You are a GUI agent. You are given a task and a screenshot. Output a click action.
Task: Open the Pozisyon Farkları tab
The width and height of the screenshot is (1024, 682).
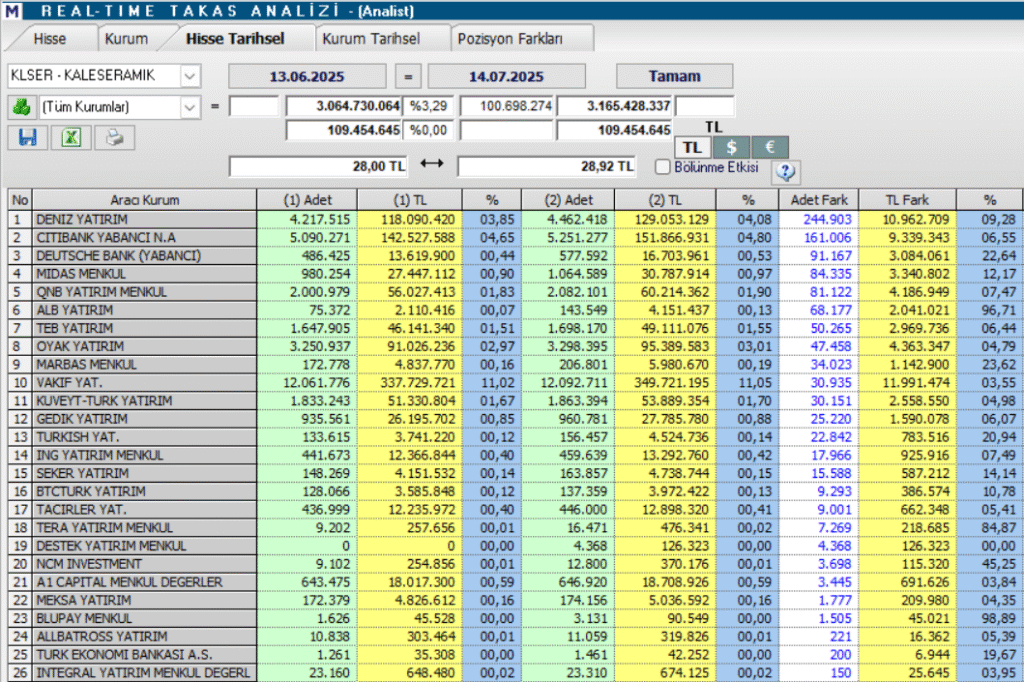click(x=513, y=36)
